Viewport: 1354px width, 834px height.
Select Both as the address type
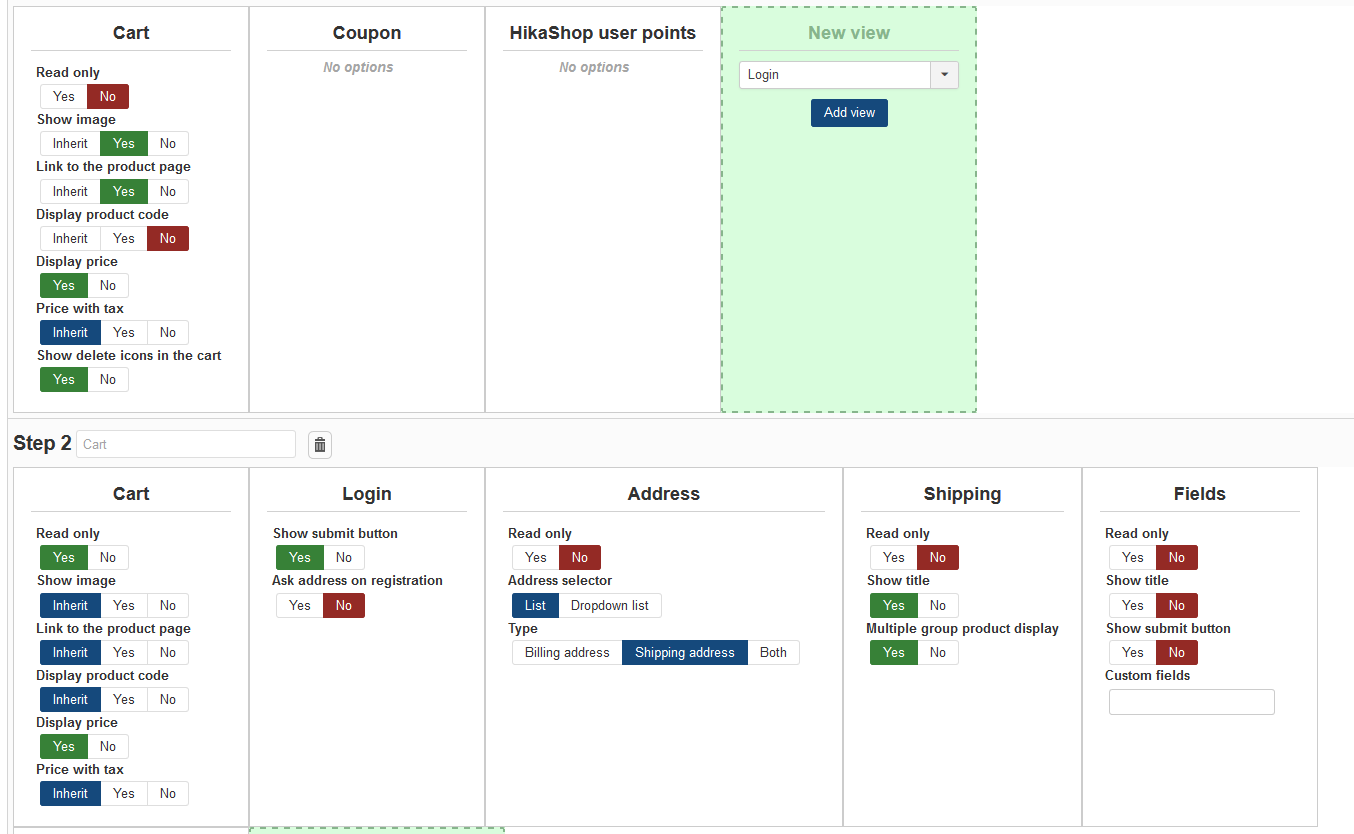tap(773, 653)
